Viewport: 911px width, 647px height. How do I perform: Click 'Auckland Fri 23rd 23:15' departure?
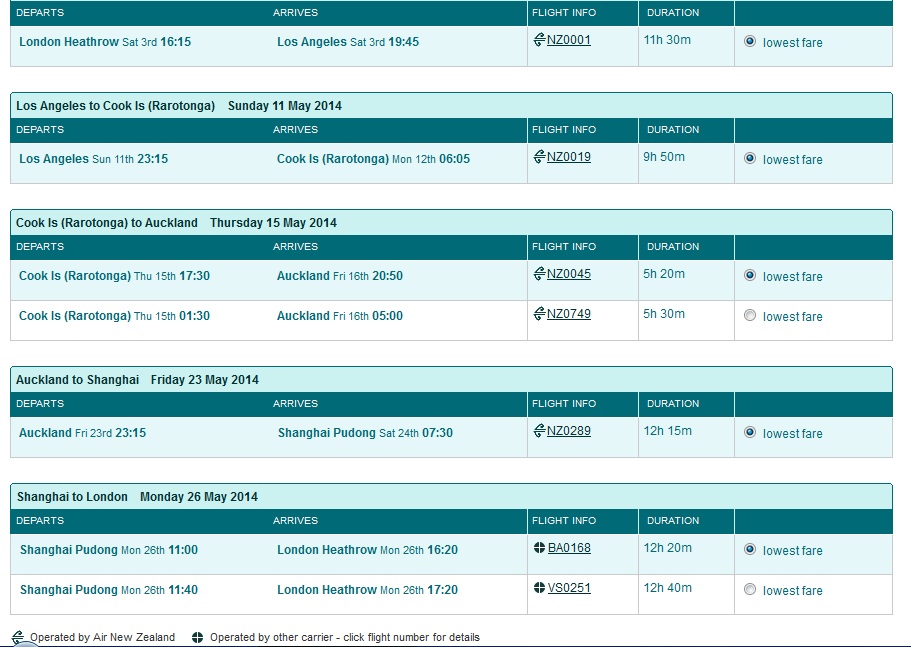tap(83, 433)
